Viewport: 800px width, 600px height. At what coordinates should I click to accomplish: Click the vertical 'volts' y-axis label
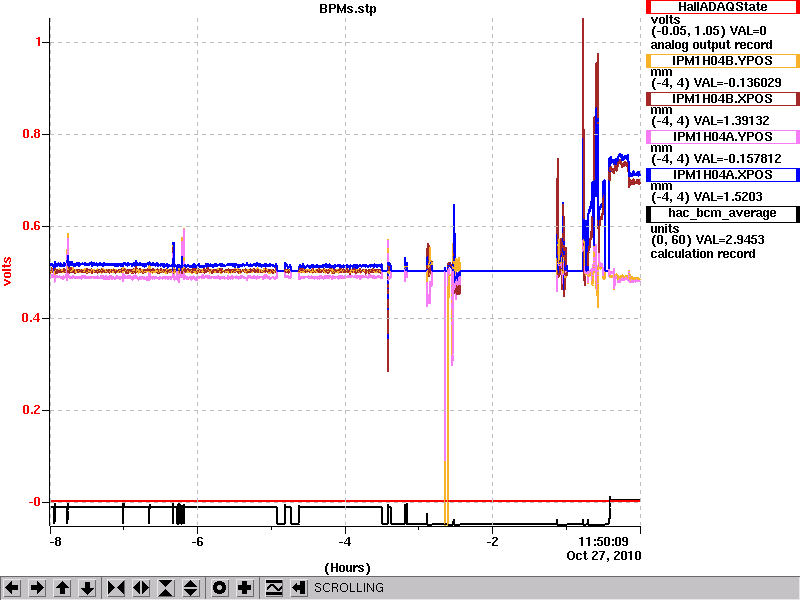point(7,271)
